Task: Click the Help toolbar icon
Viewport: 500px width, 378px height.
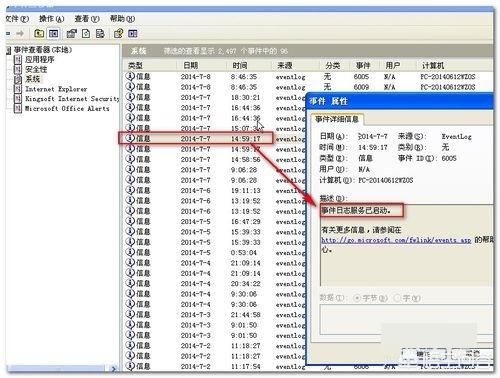Action: (118, 33)
